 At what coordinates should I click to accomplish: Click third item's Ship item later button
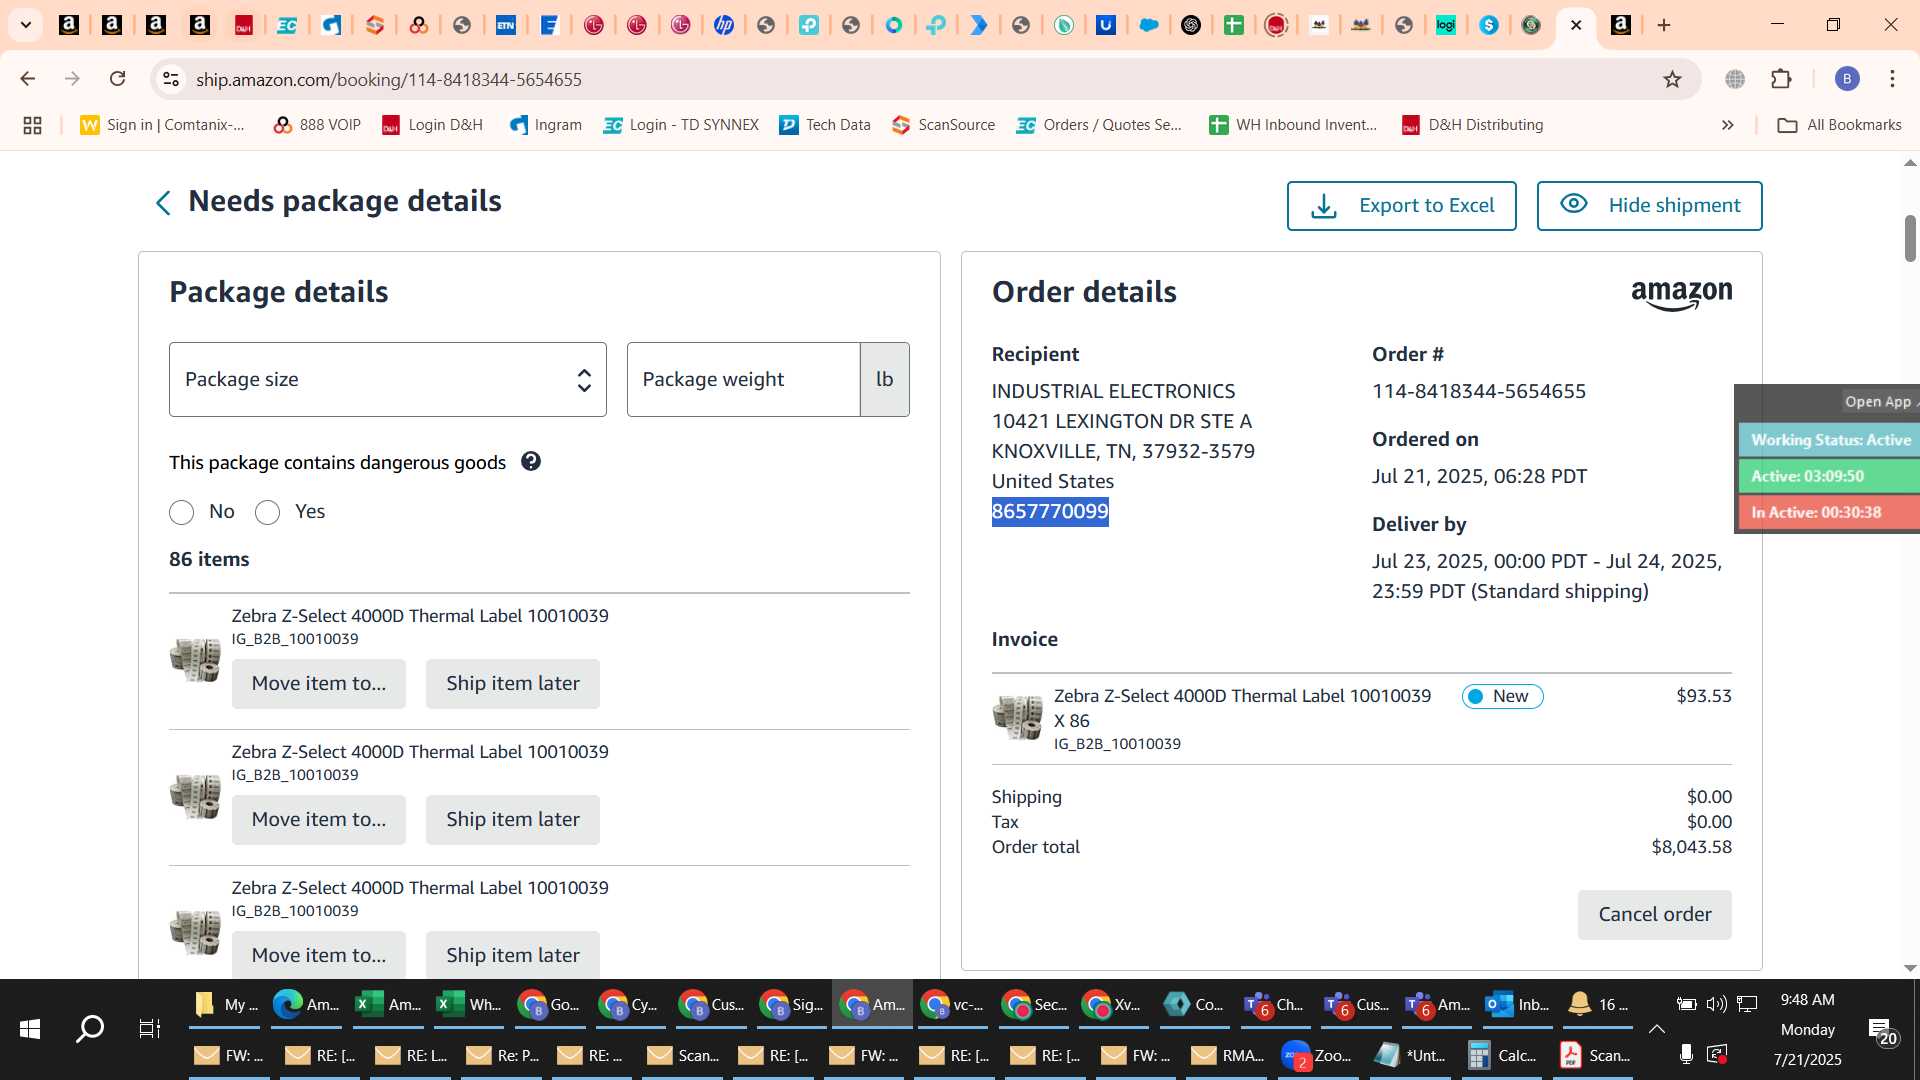[x=513, y=955]
